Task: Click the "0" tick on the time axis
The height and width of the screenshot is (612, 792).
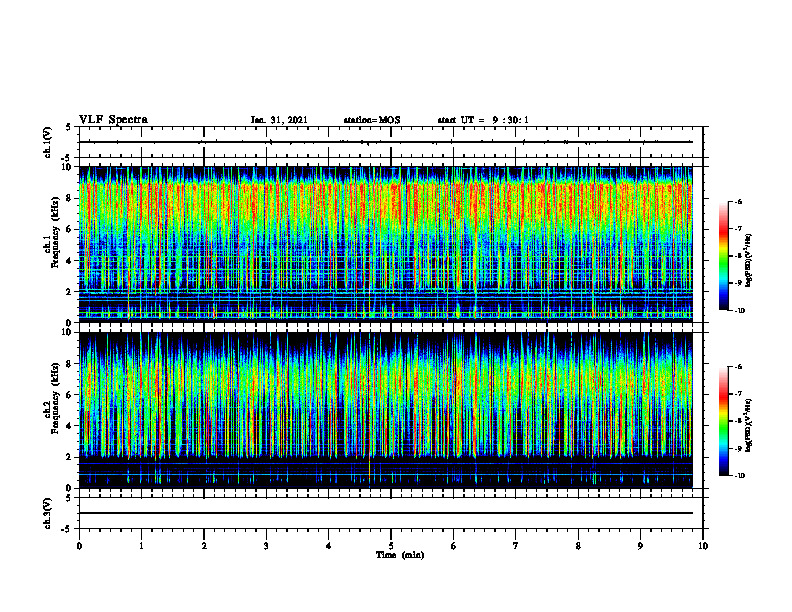Action: 79,546
